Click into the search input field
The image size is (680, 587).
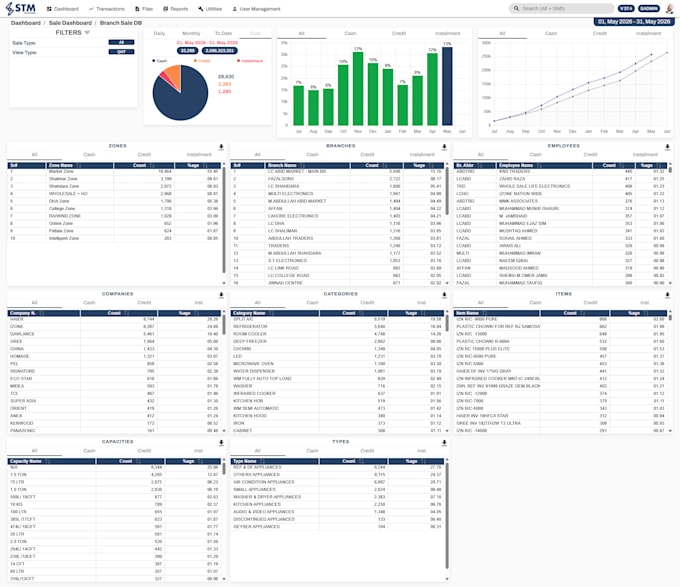click(566, 8)
